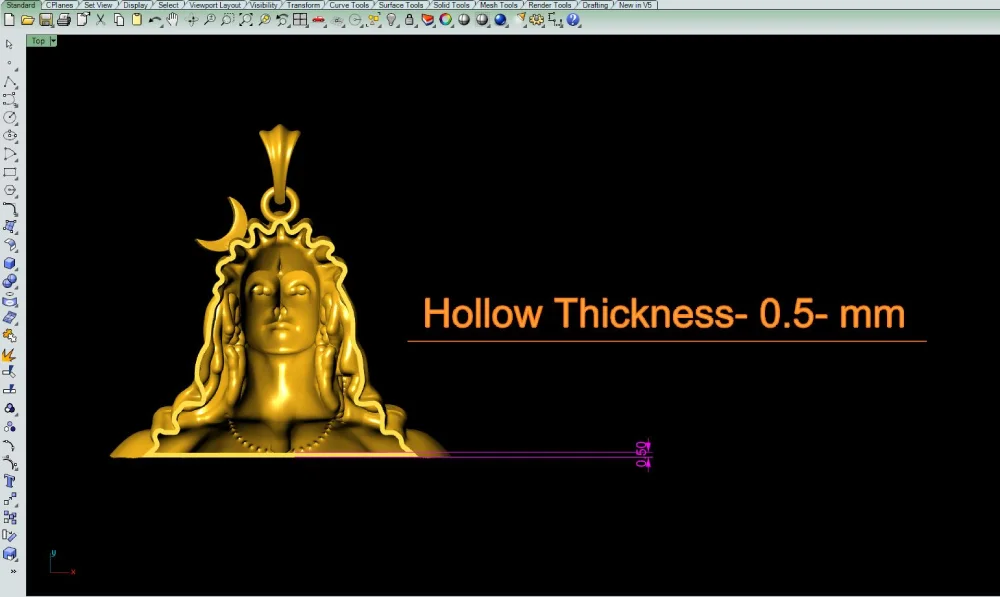Click the light bulb Hide objects icon

[392, 20]
